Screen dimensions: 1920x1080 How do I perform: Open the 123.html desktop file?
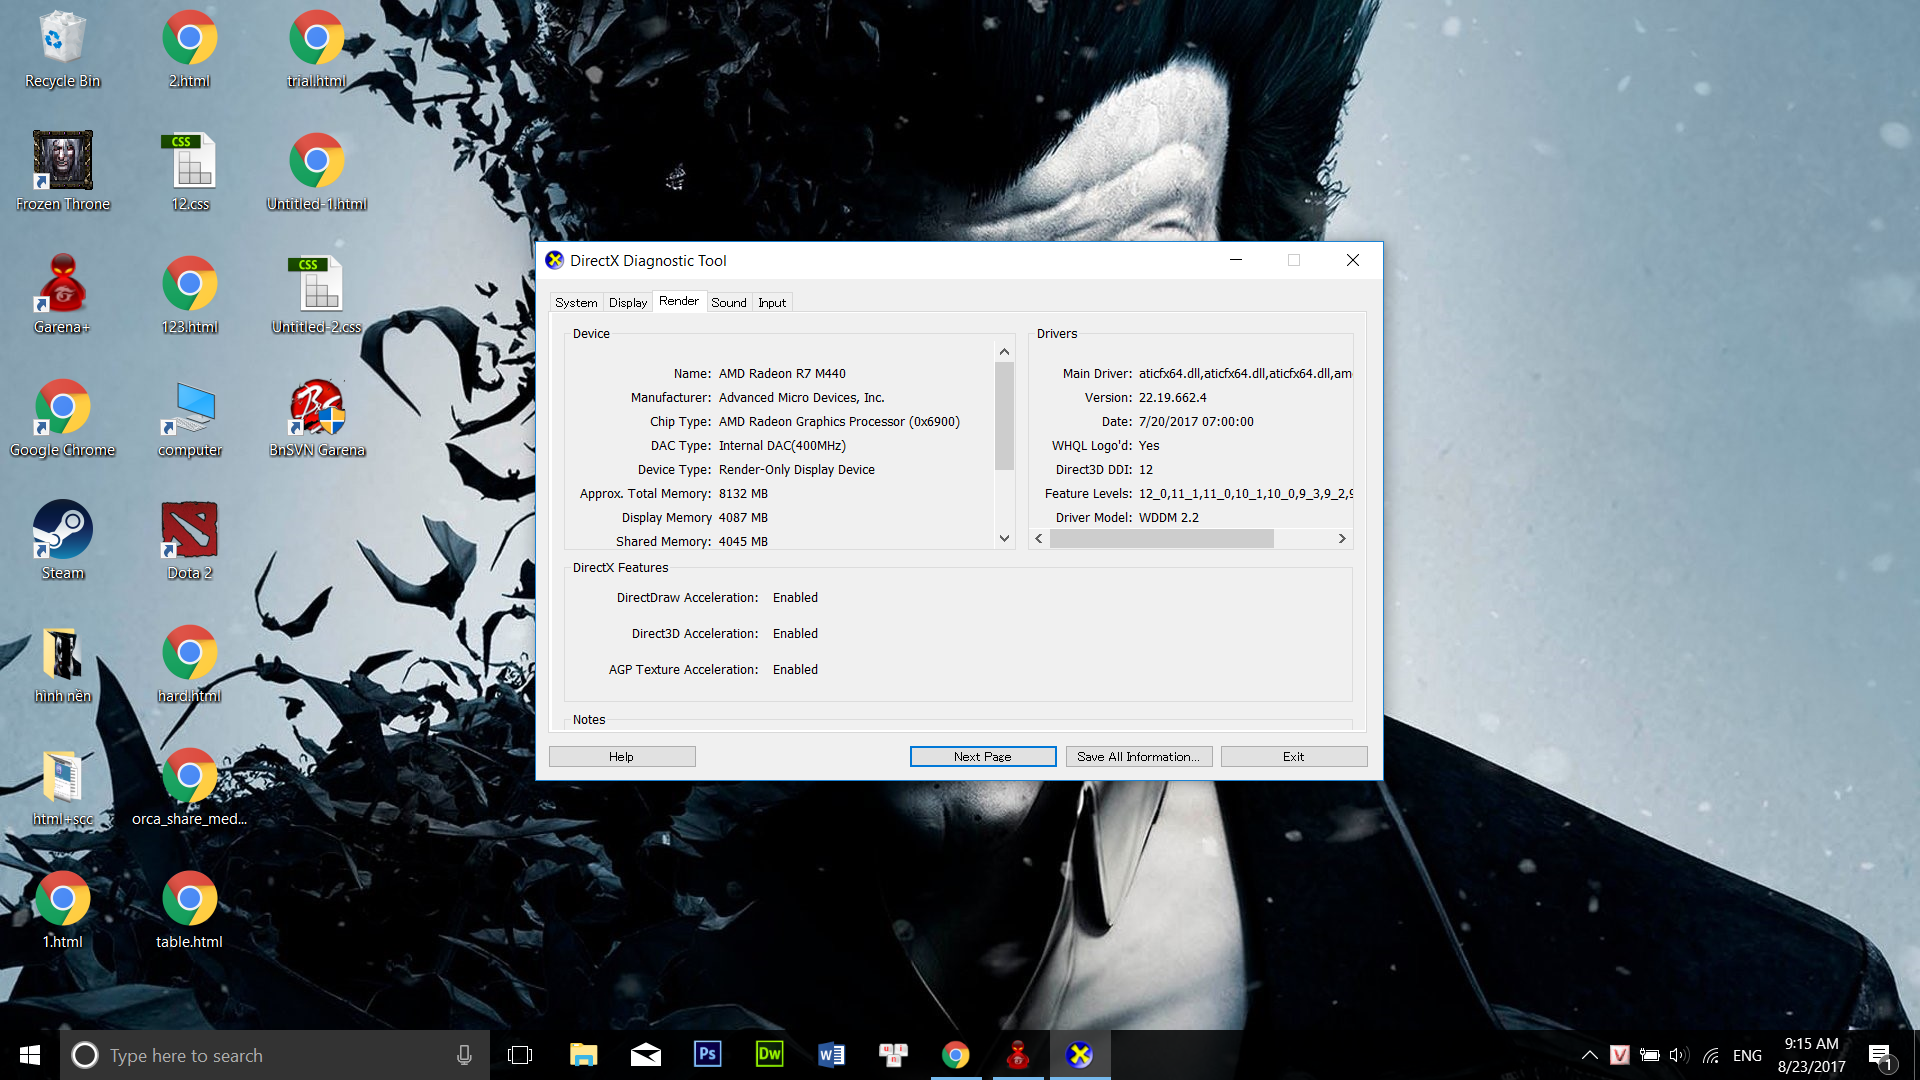click(189, 295)
